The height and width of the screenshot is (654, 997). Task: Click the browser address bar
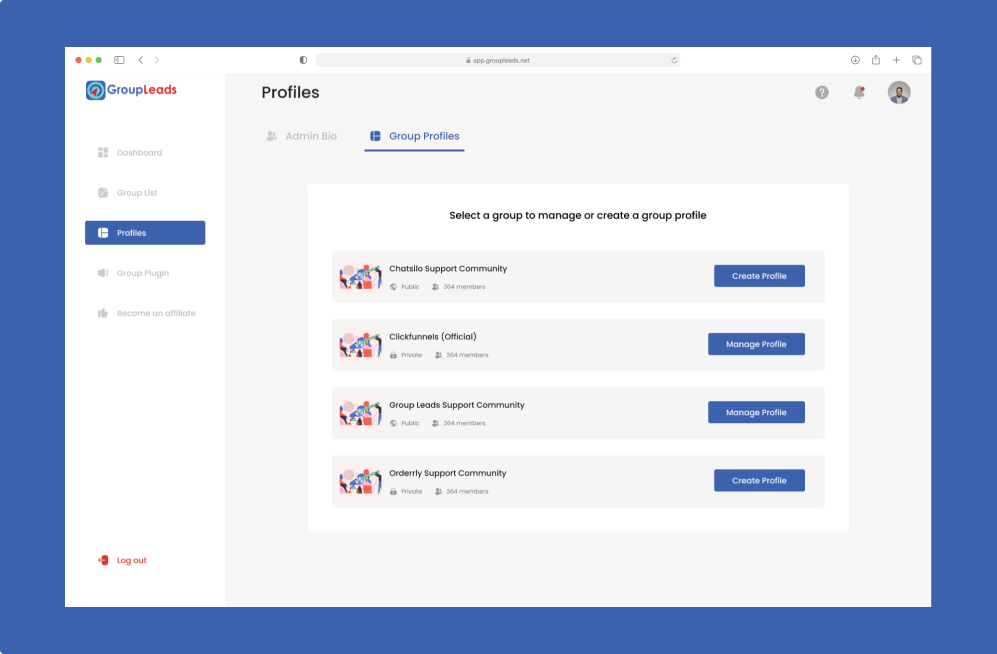click(x=498, y=60)
